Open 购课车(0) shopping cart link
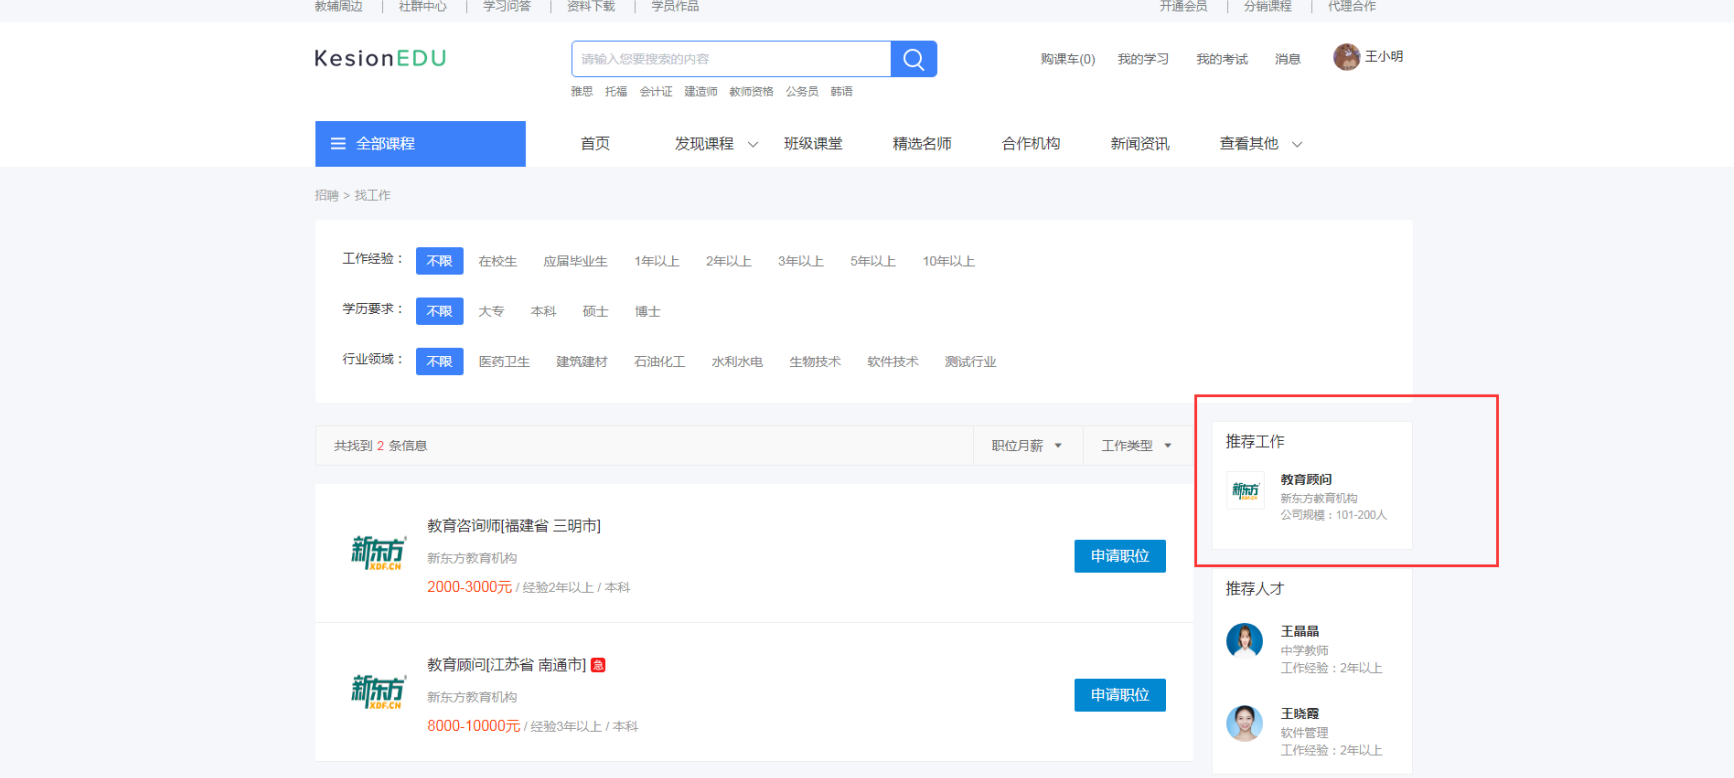1734x778 pixels. tap(1067, 59)
